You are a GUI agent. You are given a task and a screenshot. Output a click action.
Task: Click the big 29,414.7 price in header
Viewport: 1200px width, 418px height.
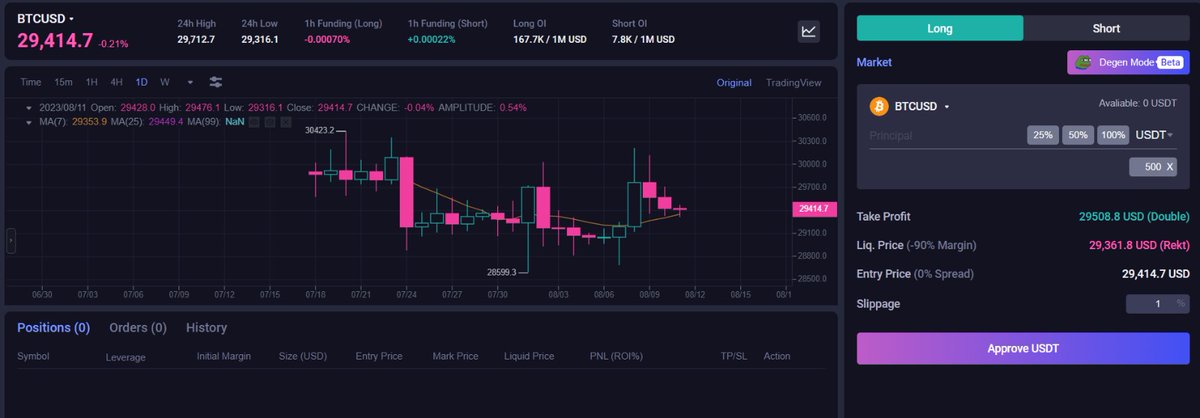coord(55,41)
